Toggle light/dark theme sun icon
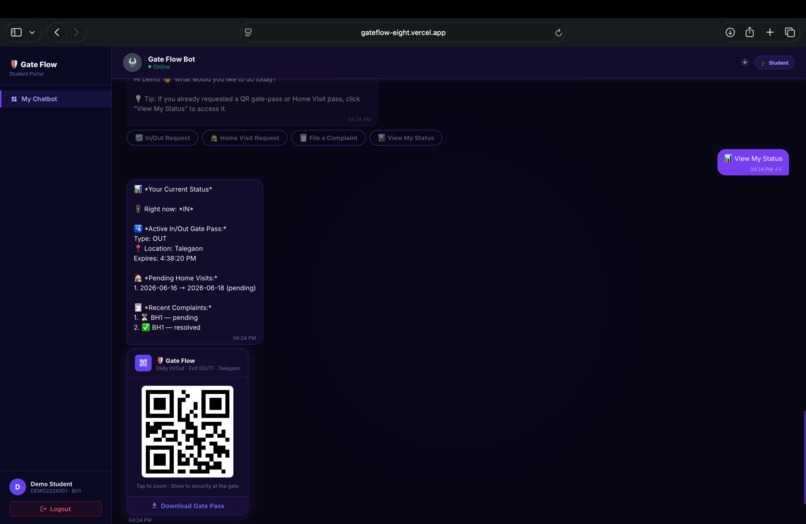Screen dimensions: 806x524 point(744,63)
